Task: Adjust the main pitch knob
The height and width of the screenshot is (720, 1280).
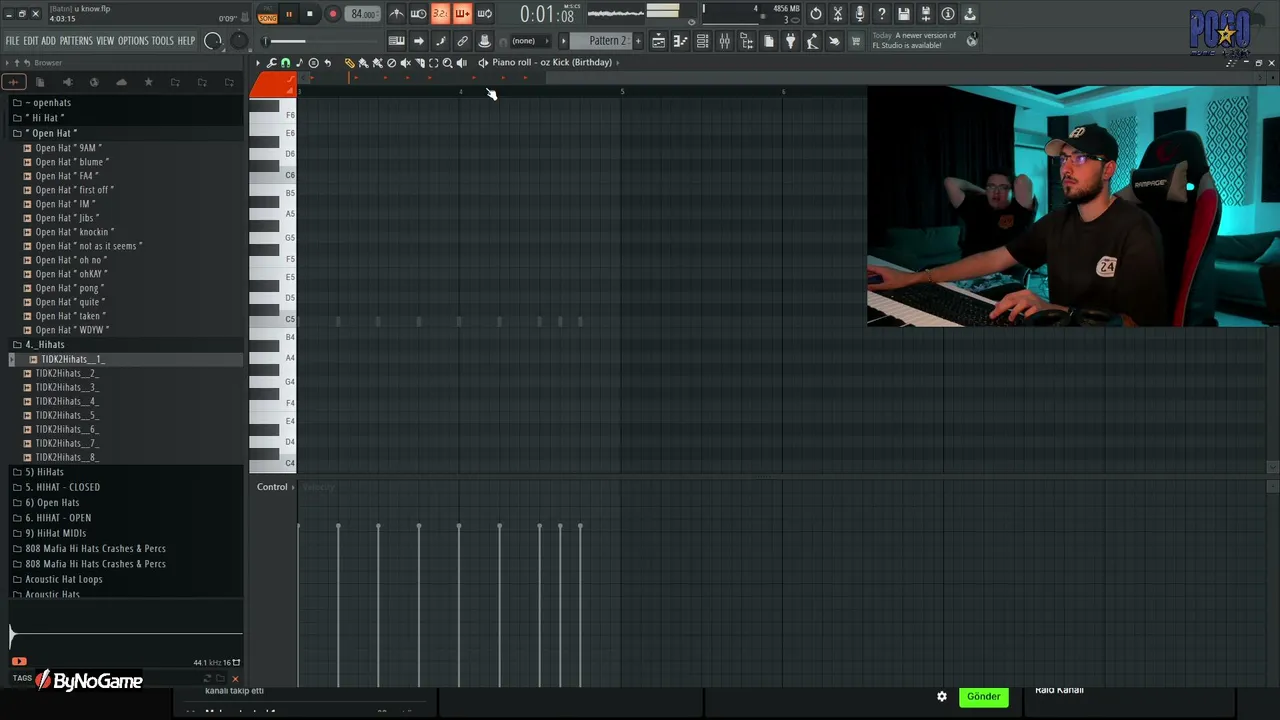Action: pyautogui.click(x=239, y=41)
